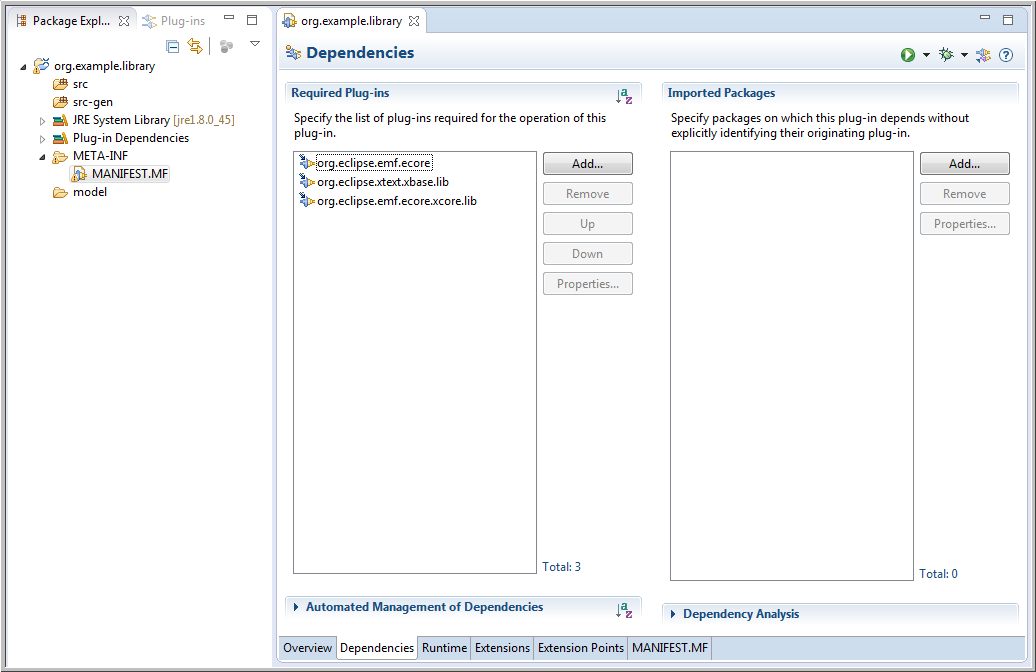Expand the Dependency Analysis section
The image size is (1036, 672).
[674, 614]
